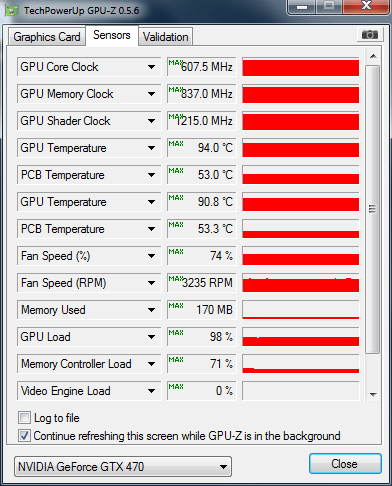Click the 53.0 °C PCB temperature reading
This screenshot has height=486, width=392.
[x=202, y=175]
